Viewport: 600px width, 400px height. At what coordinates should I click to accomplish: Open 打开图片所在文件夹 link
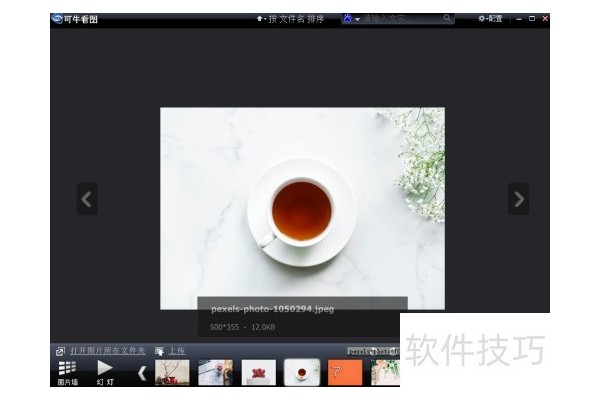coord(108,351)
